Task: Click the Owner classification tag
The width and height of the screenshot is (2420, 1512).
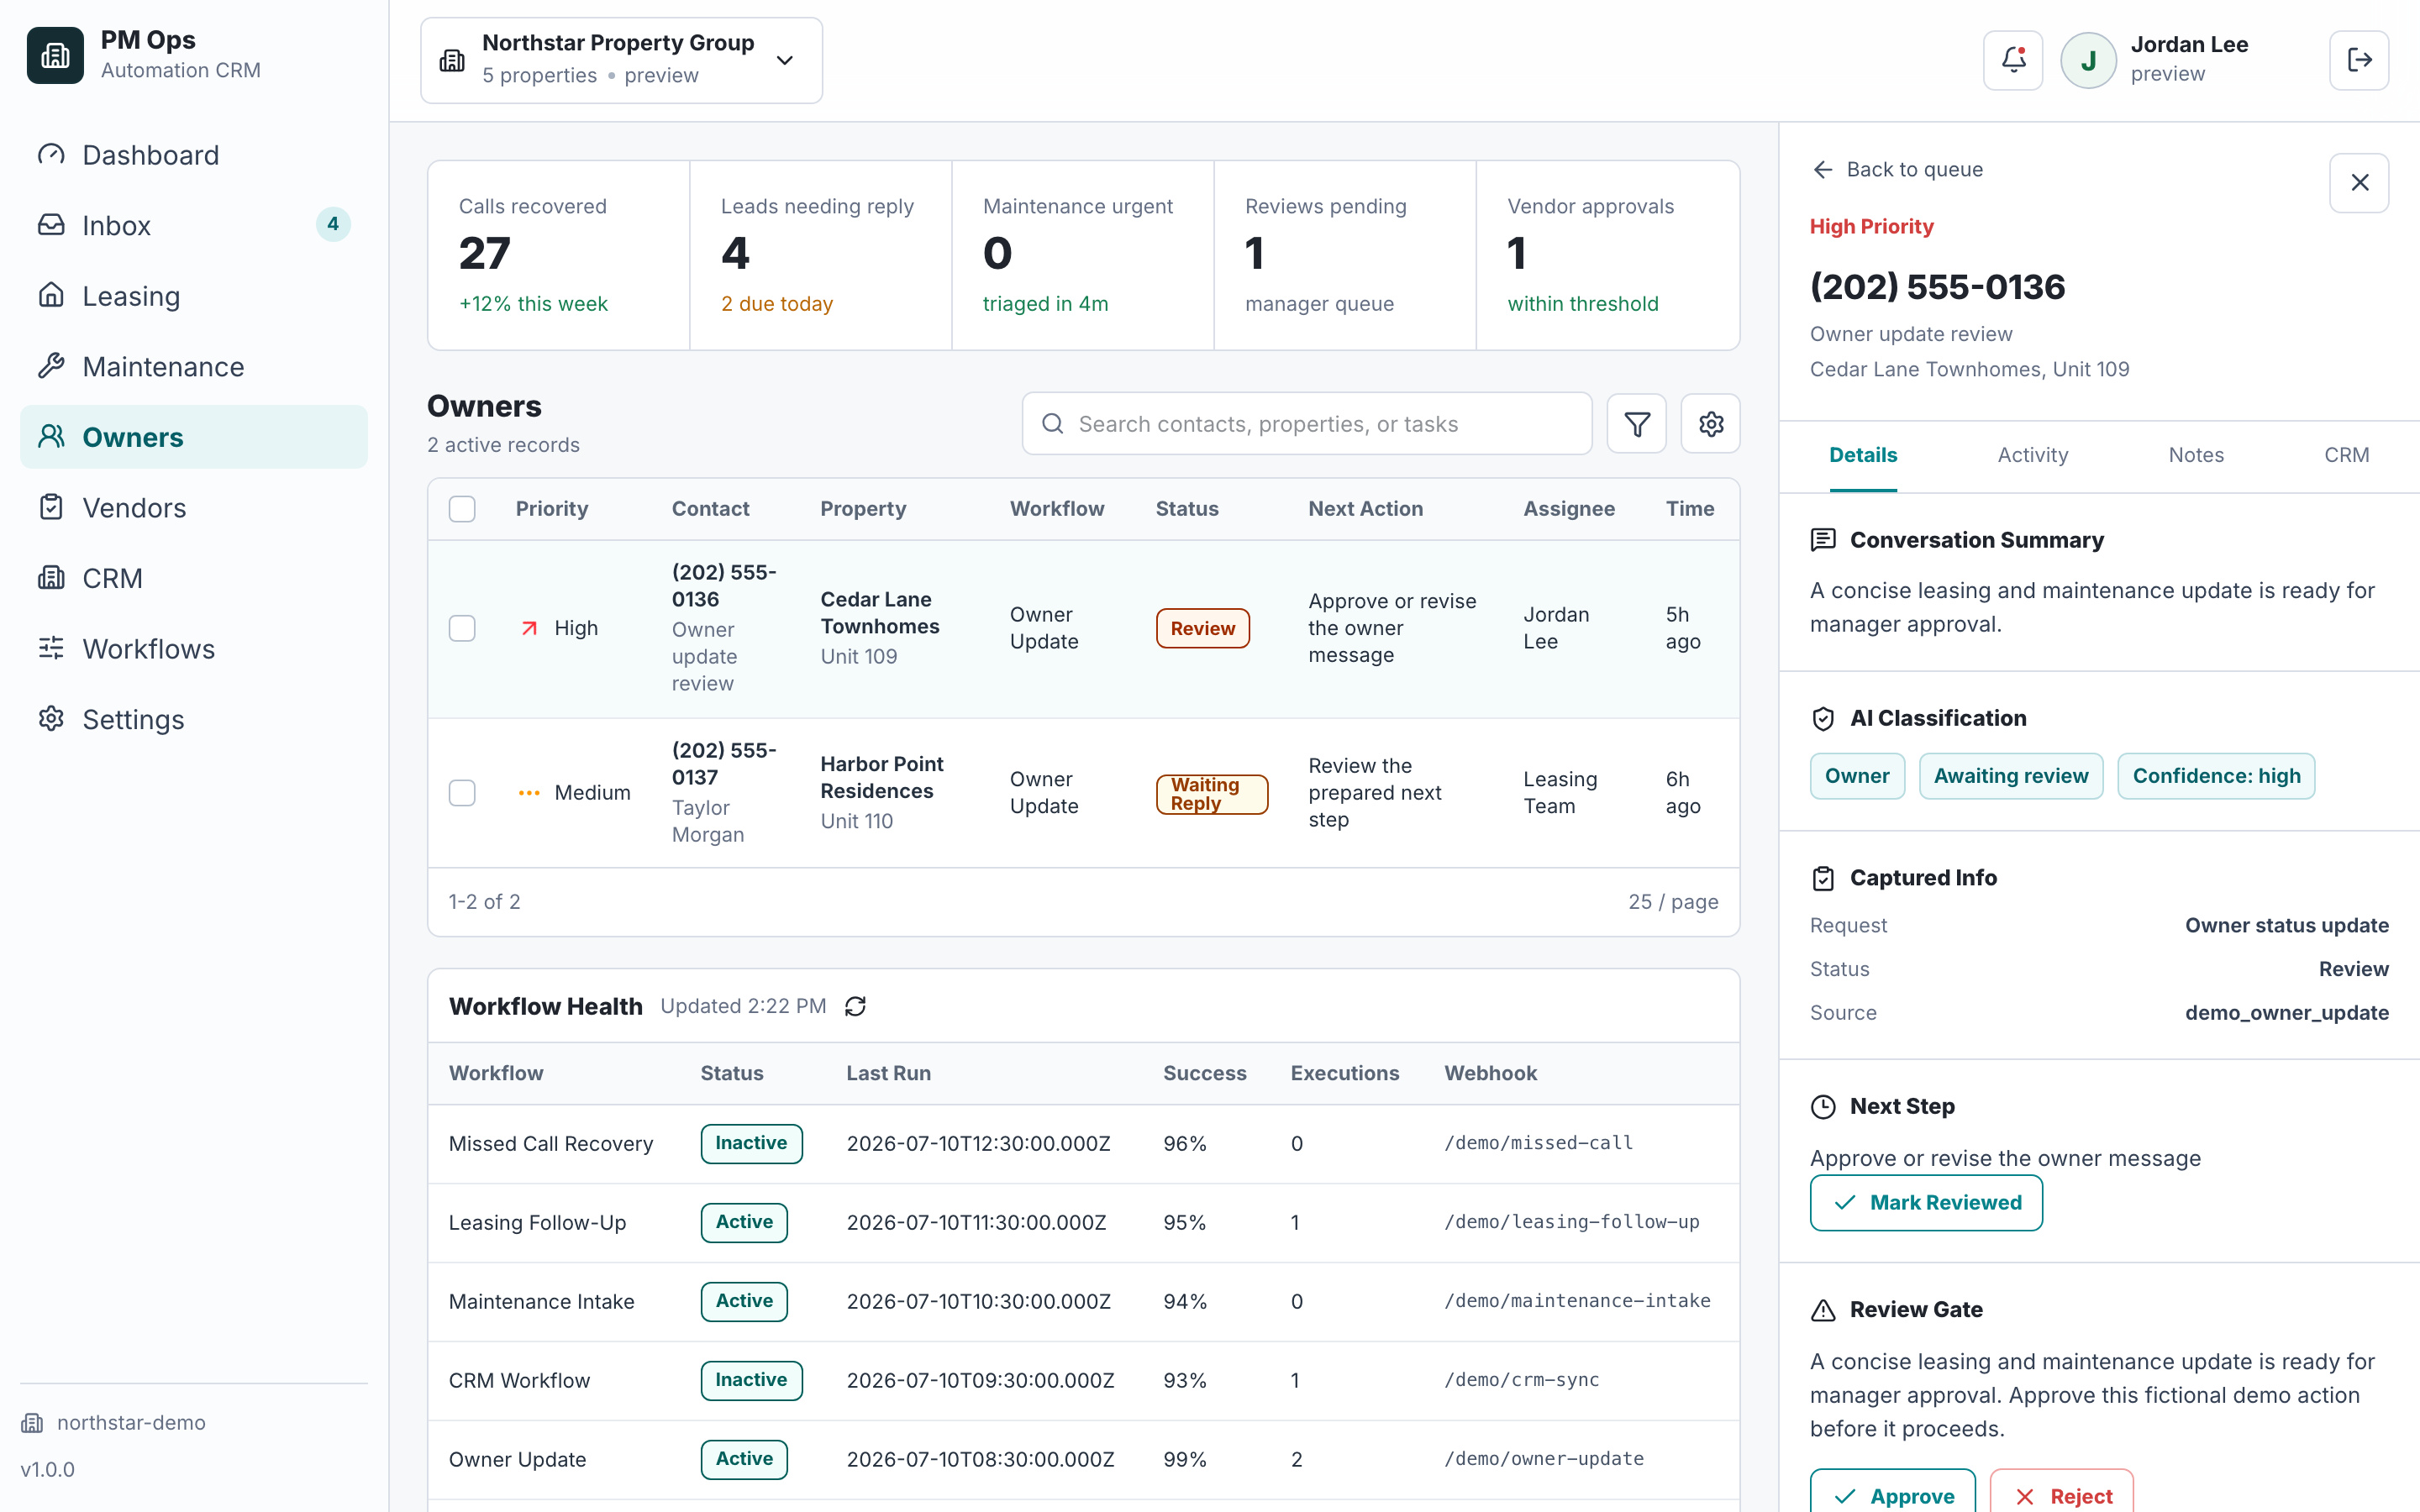Action: [x=1857, y=776]
